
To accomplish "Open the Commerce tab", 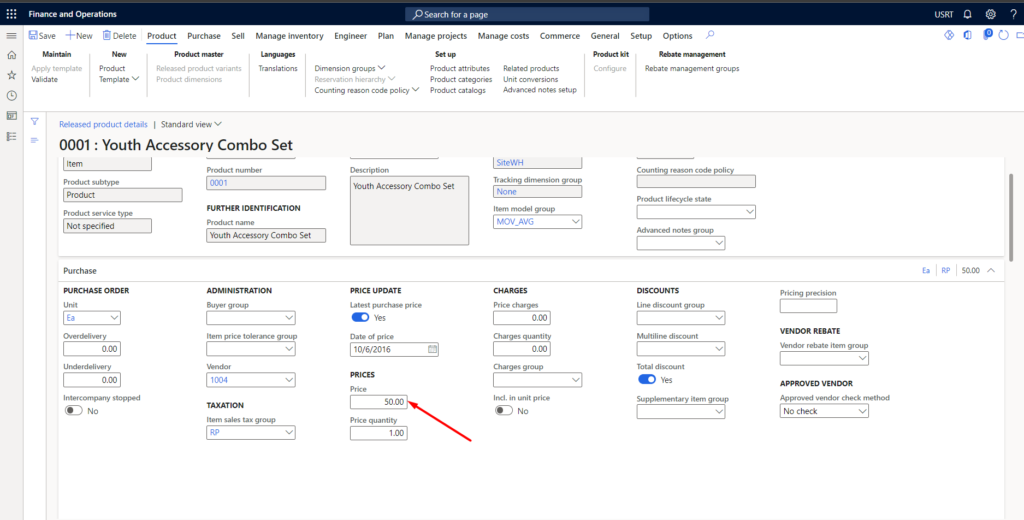I will 560,36.
